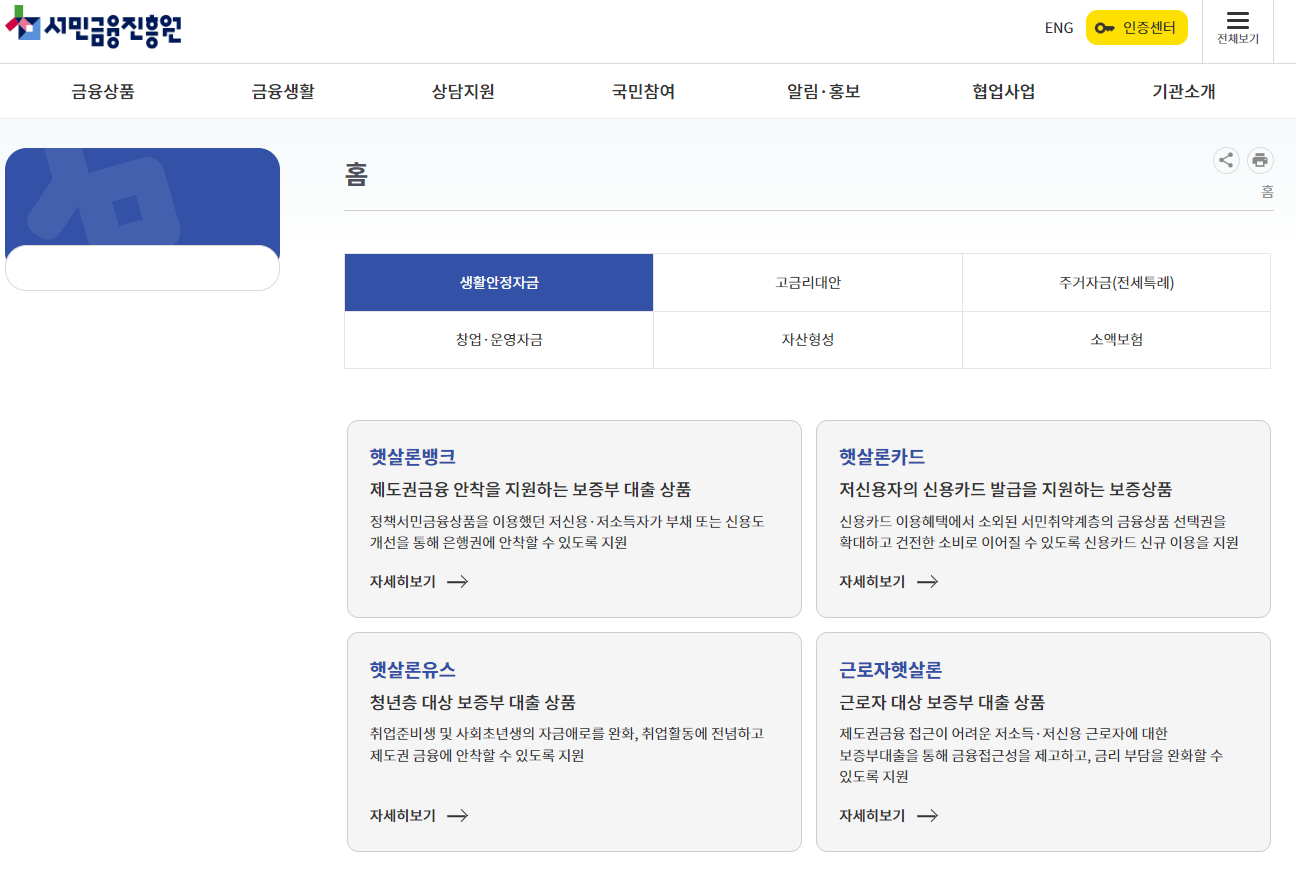
Task: Click the key icon in the 인증센터 button
Action: coord(1106,27)
